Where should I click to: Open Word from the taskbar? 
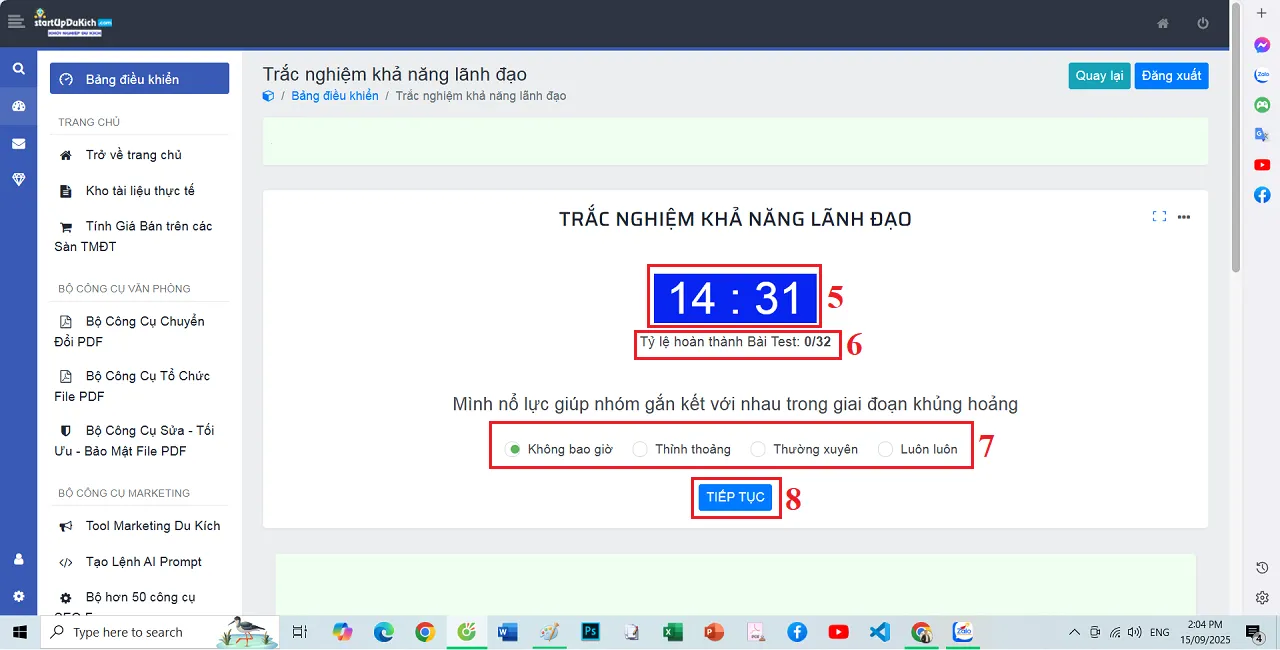(507, 632)
